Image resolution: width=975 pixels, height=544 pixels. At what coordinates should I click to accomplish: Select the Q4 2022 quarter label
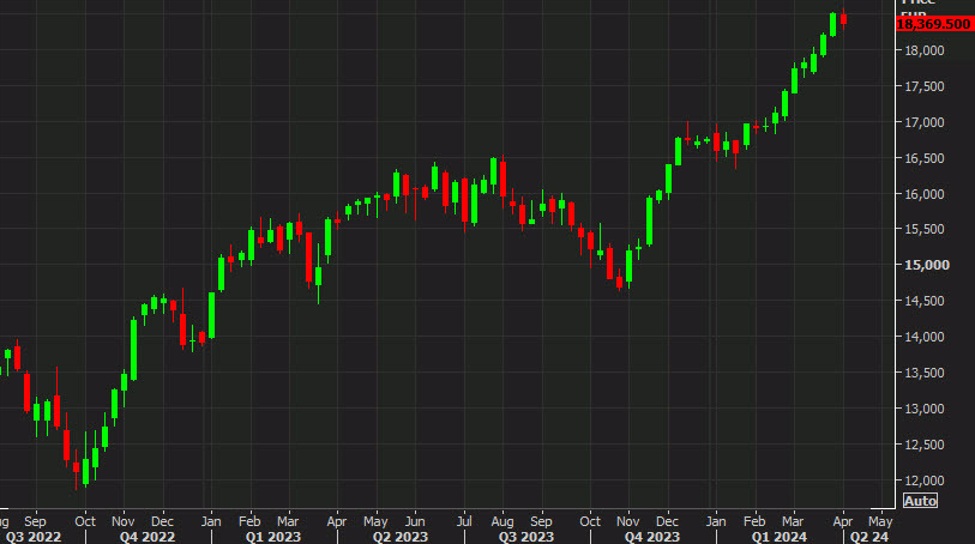tap(147, 537)
